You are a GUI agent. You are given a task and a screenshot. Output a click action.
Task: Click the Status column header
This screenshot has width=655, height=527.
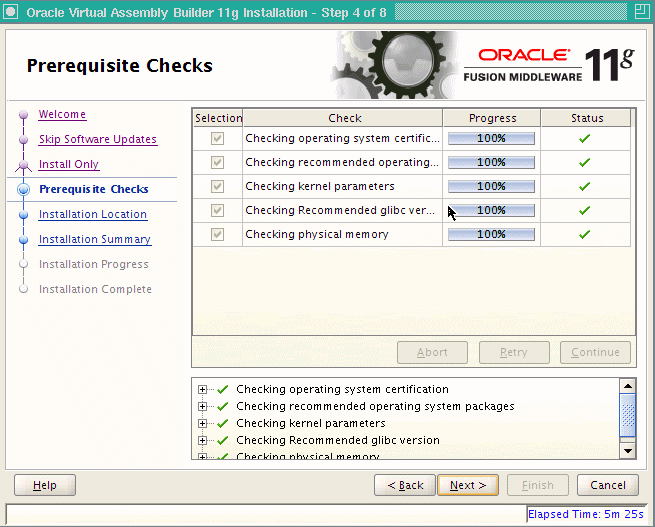coord(586,118)
